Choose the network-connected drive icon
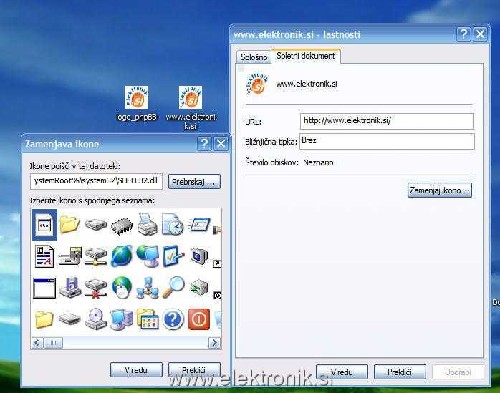The width and height of the screenshot is (500, 393). point(96,257)
